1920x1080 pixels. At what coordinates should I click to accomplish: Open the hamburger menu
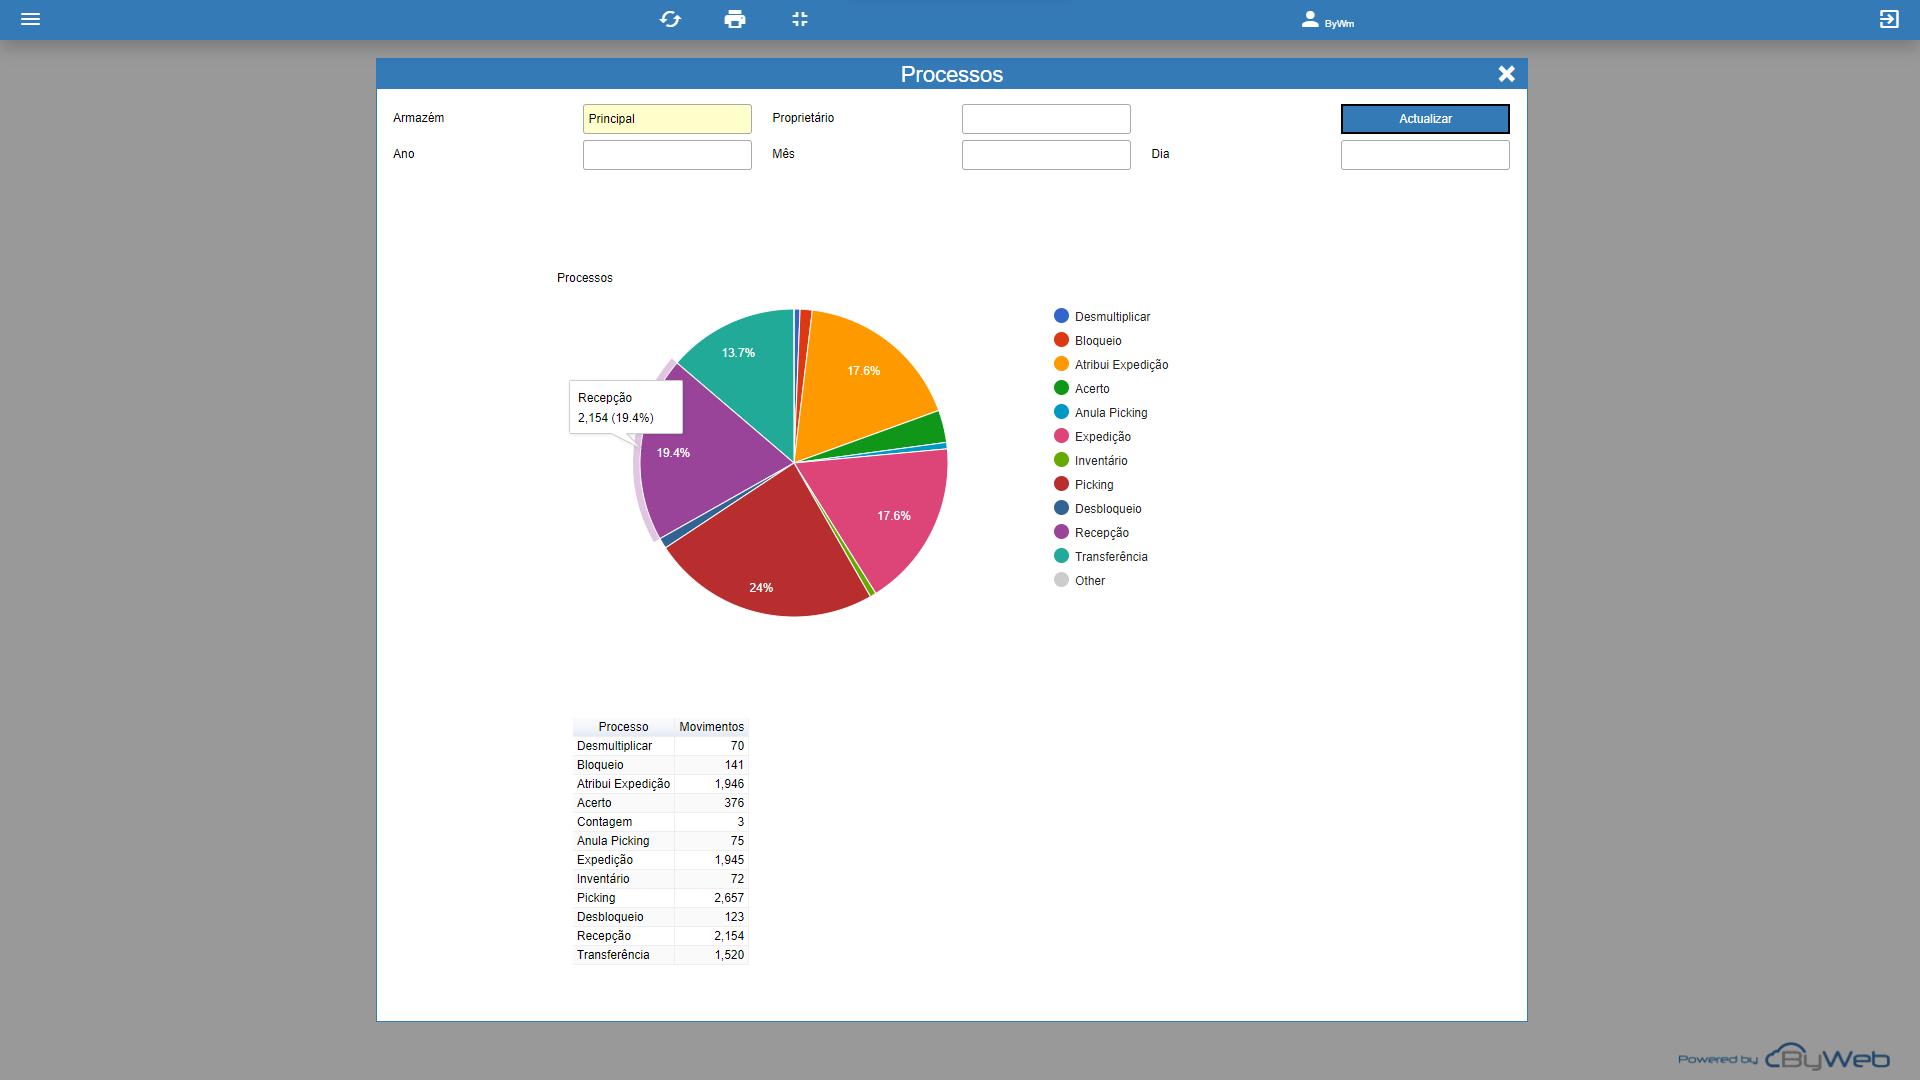(x=30, y=19)
